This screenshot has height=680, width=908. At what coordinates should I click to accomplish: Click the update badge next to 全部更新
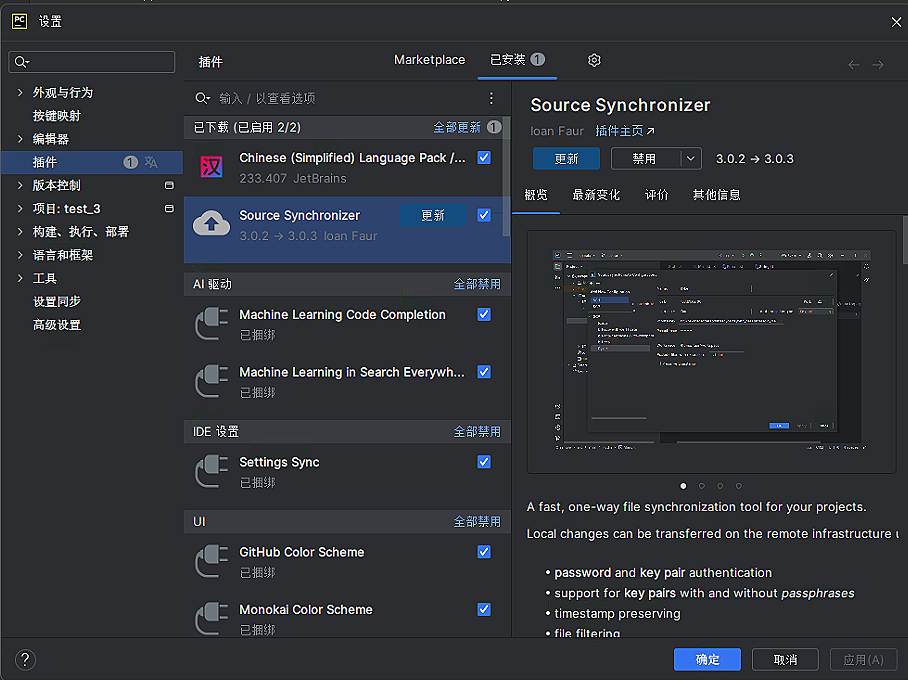click(494, 127)
